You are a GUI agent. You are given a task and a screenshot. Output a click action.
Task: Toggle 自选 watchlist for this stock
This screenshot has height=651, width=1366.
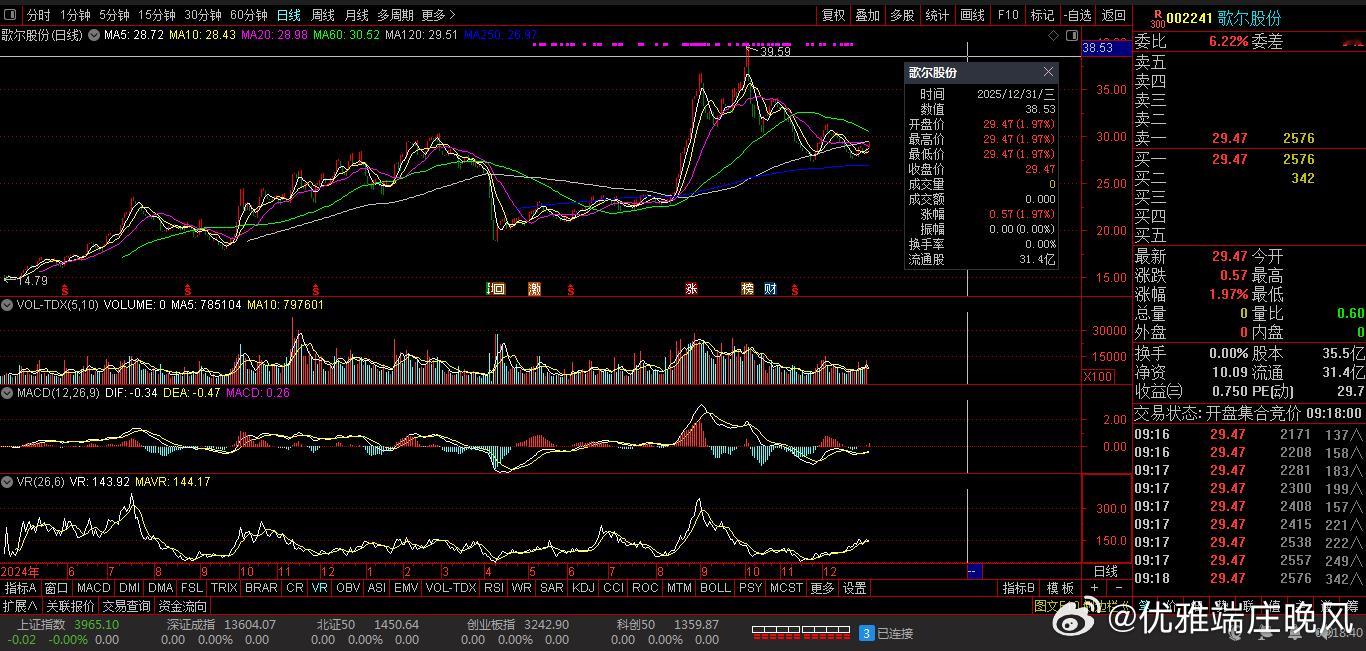tap(1077, 15)
